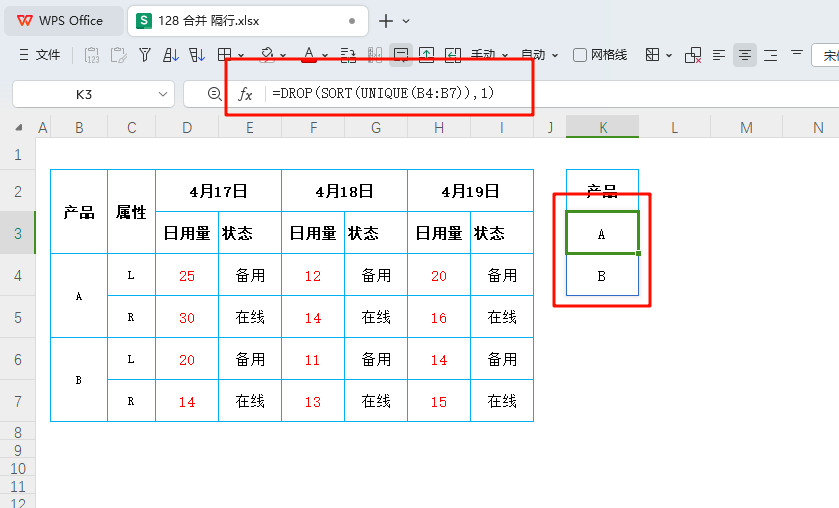The height and width of the screenshot is (508, 839).
Task: Select the cell containing 30
Action: (x=187, y=317)
